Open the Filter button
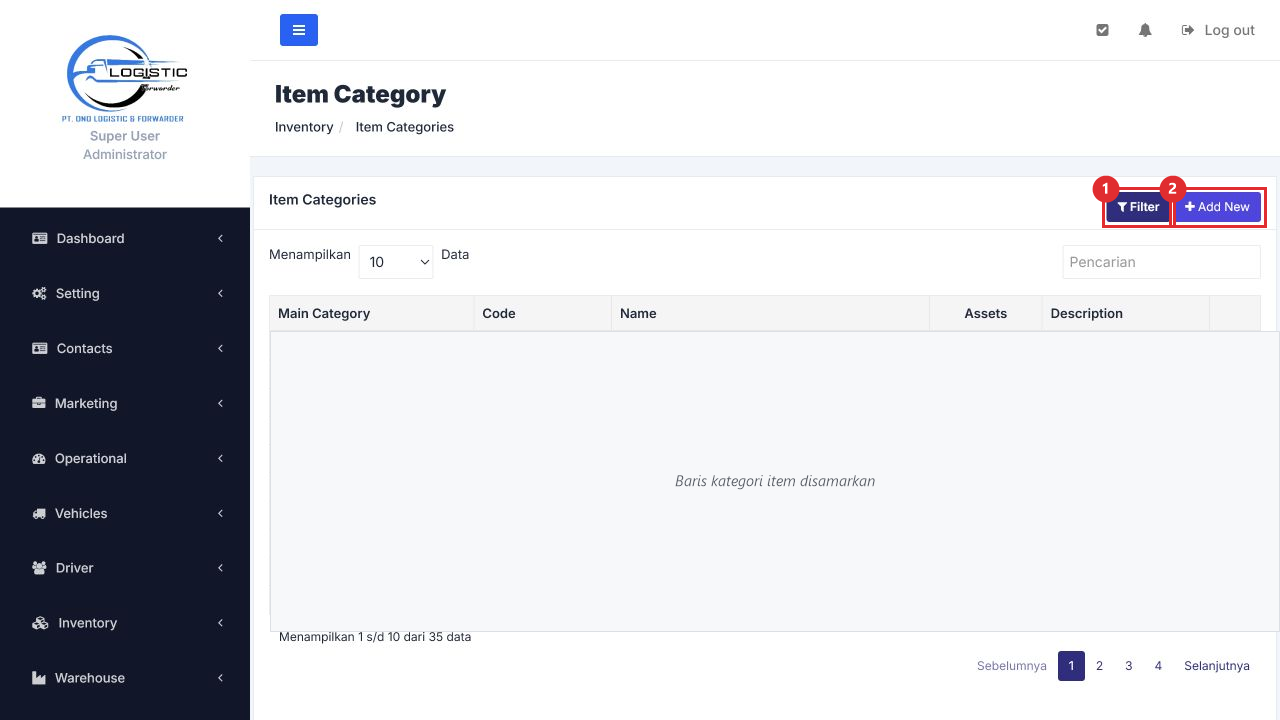Screen dimensions: 1280x720 pyautogui.click(x=1138, y=207)
